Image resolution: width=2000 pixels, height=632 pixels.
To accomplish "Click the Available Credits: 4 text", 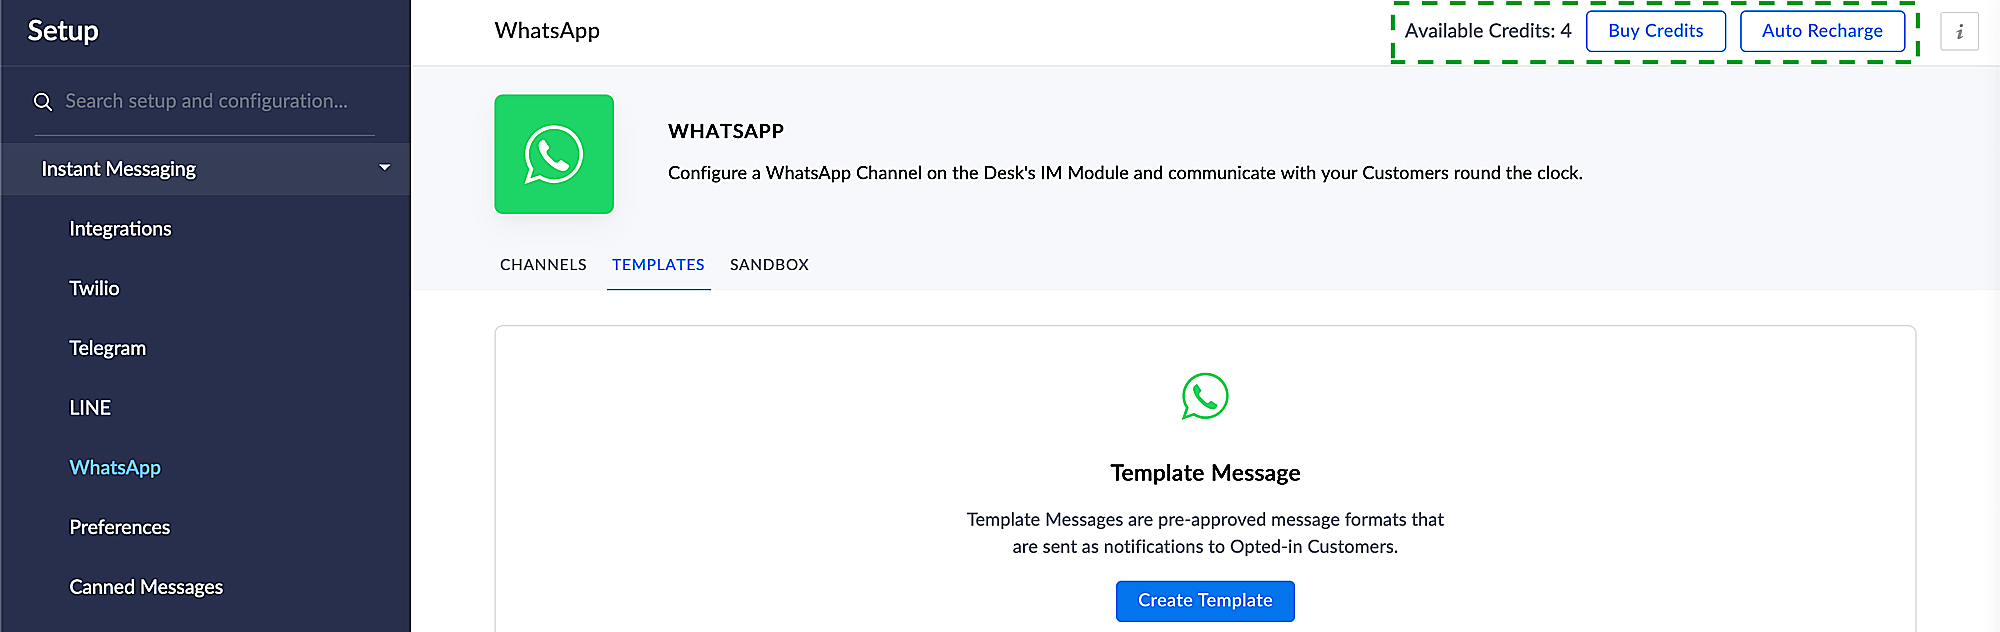I will (1488, 31).
